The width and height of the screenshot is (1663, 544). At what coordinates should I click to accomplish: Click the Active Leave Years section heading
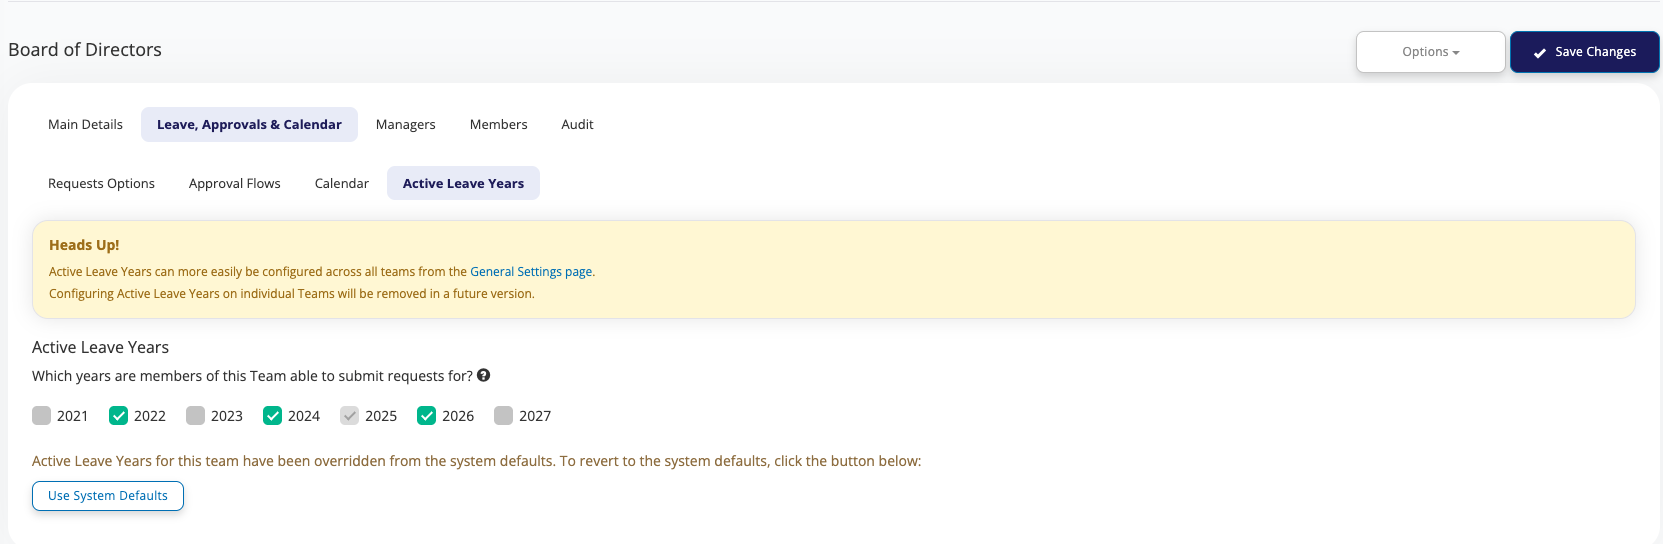click(x=100, y=347)
